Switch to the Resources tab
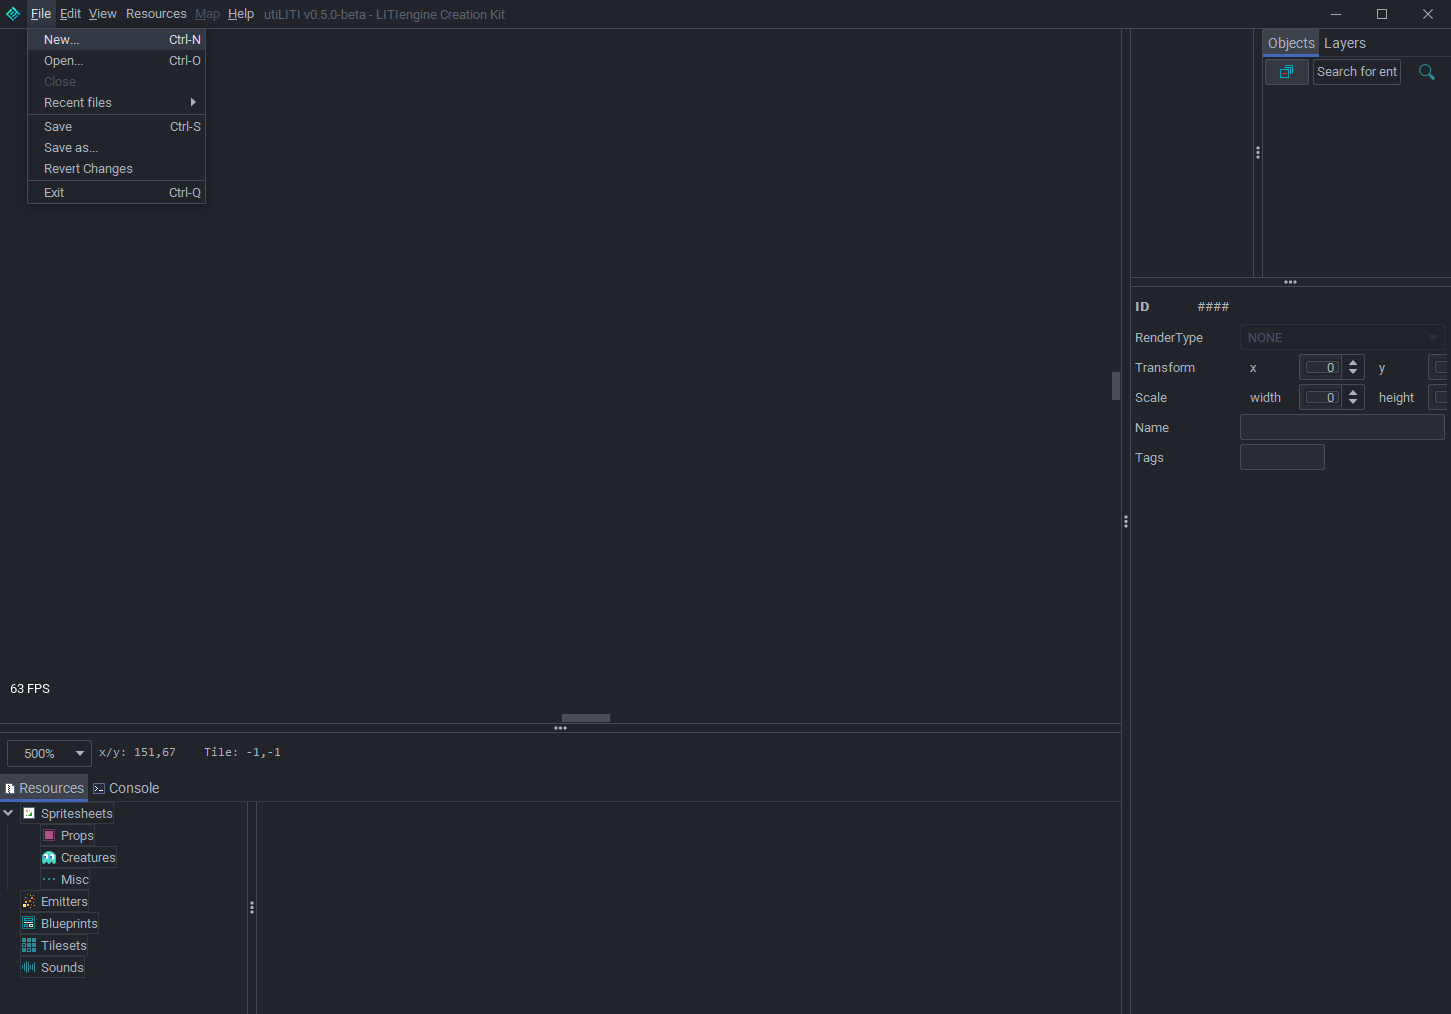This screenshot has width=1451, height=1014. 44,788
